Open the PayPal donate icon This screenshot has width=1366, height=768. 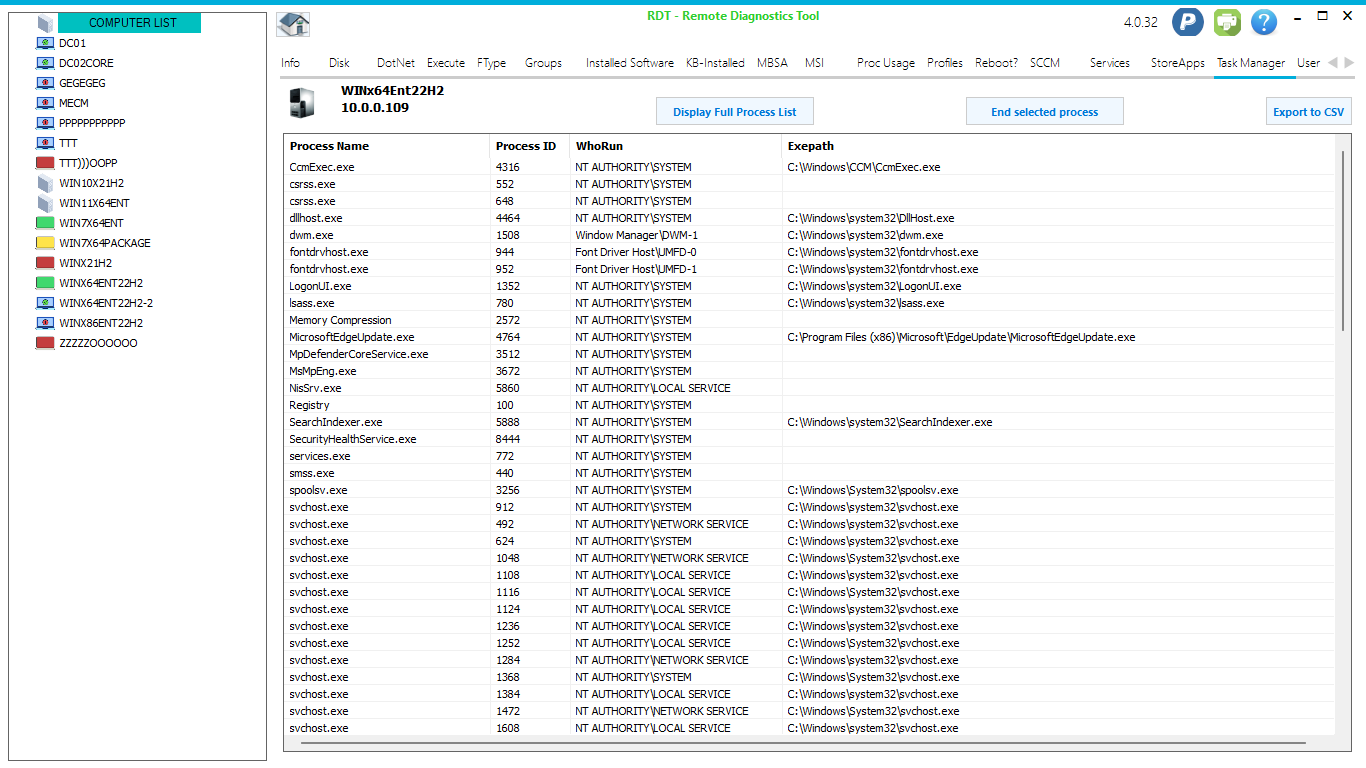coord(1187,22)
